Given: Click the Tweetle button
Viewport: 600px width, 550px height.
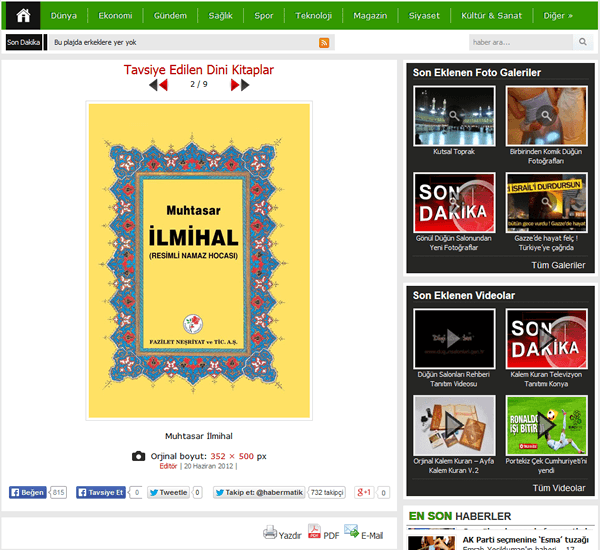Looking at the screenshot, I should (168, 492).
